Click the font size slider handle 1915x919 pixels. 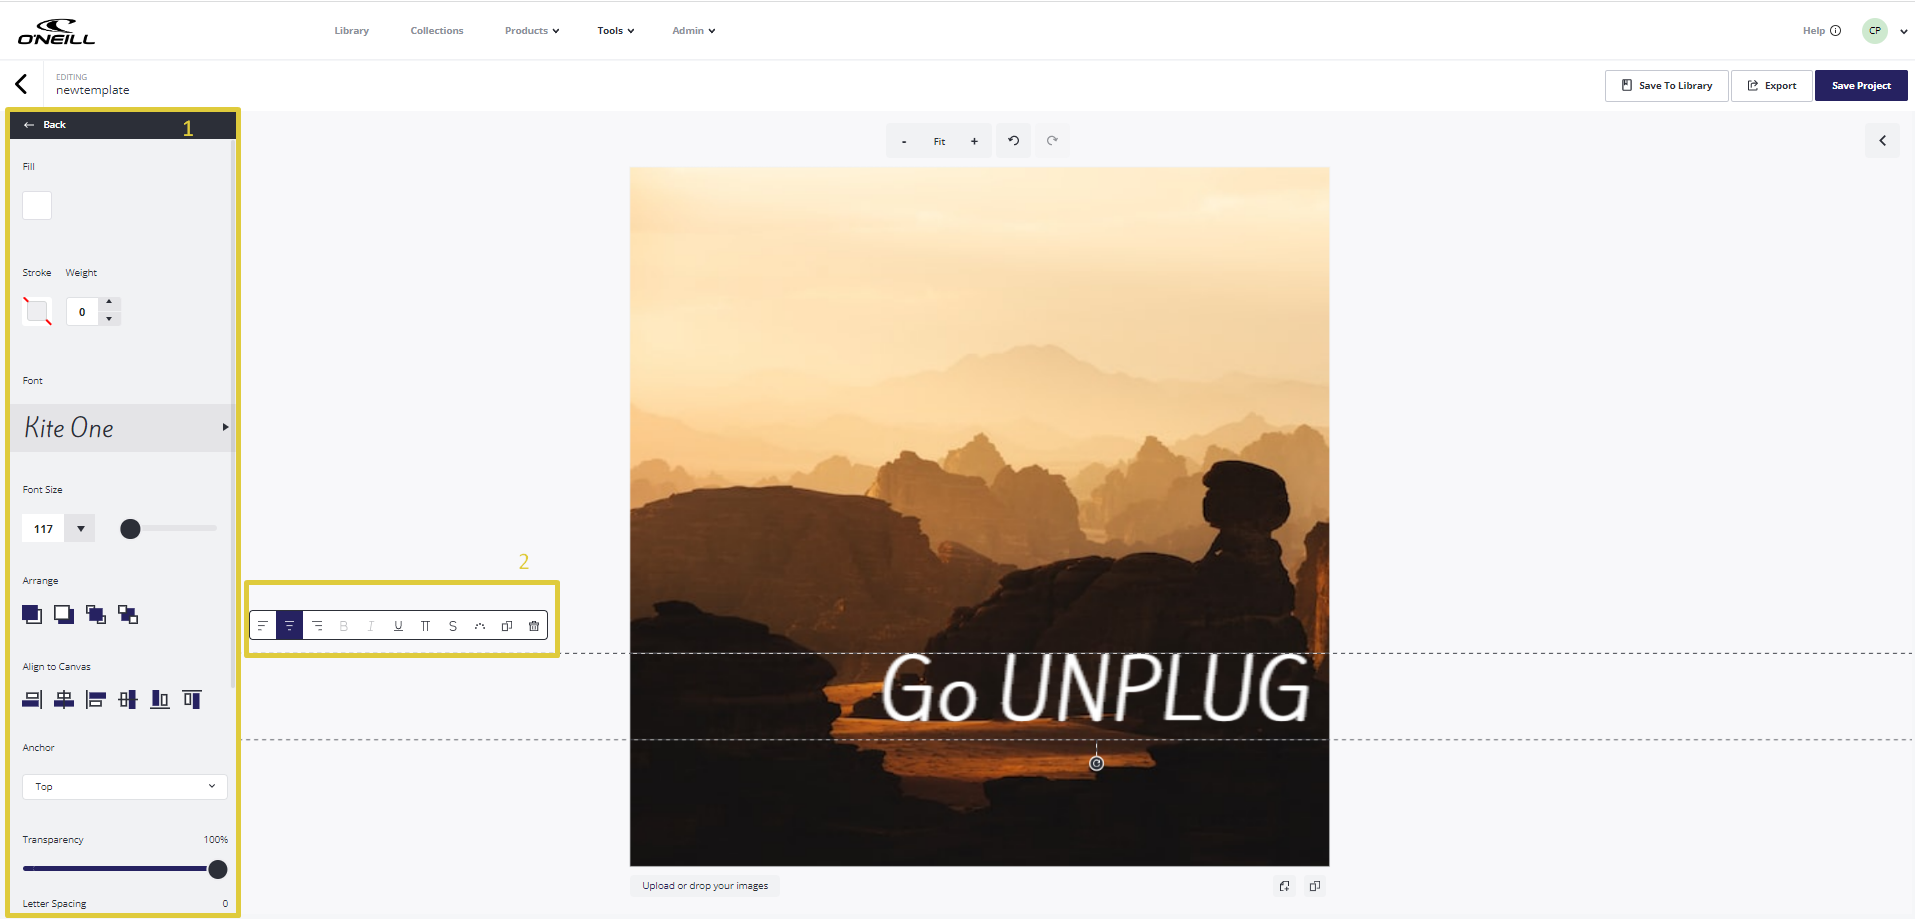130,529
